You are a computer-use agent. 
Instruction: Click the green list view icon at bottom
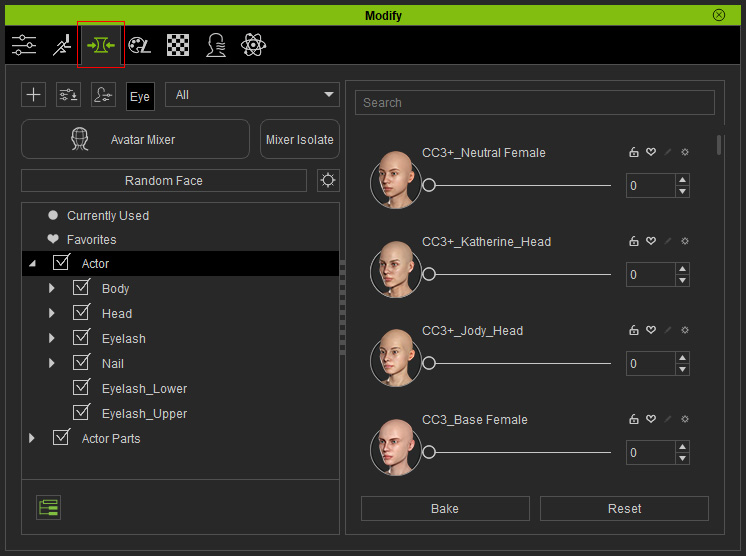(x=49, y=507)
